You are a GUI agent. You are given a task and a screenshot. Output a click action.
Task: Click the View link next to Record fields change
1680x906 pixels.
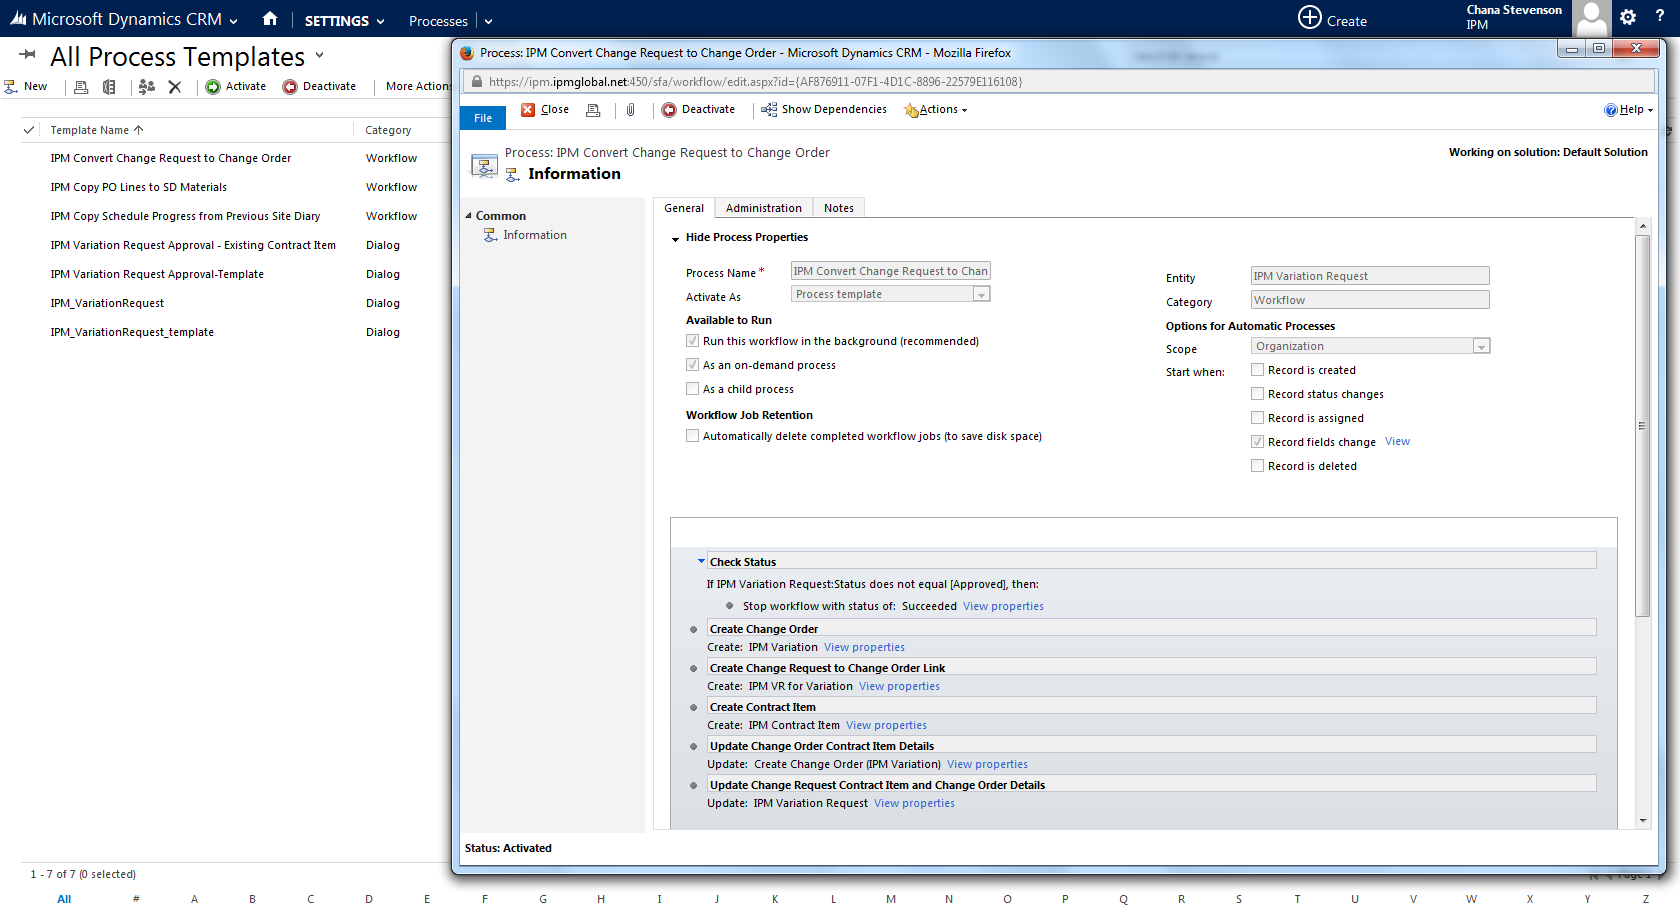click(1397, 441)
